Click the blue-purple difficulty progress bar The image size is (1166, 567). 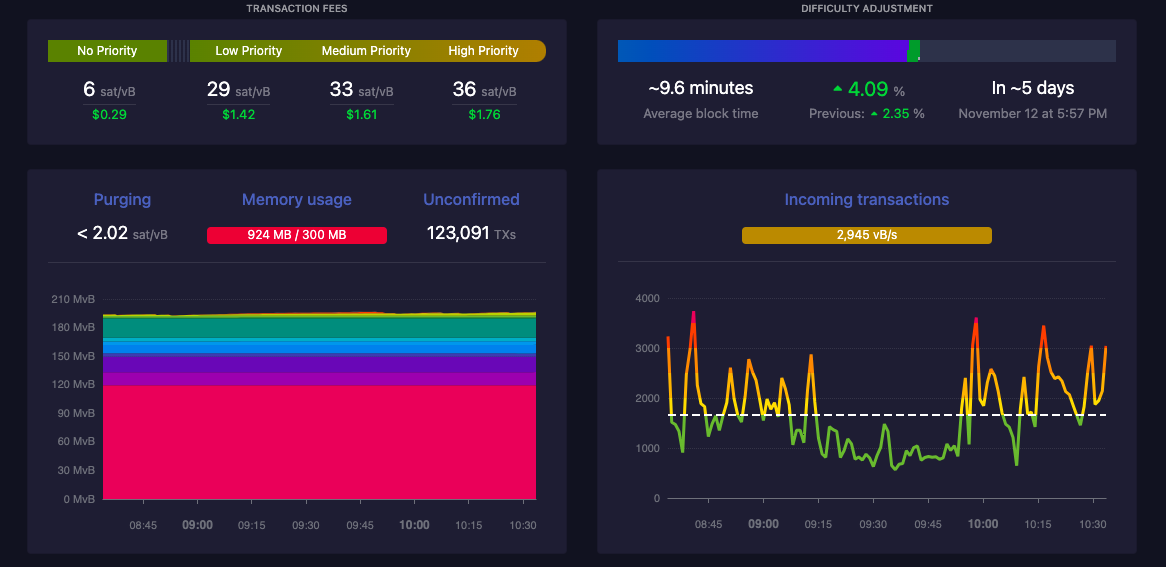pos(760,51)
